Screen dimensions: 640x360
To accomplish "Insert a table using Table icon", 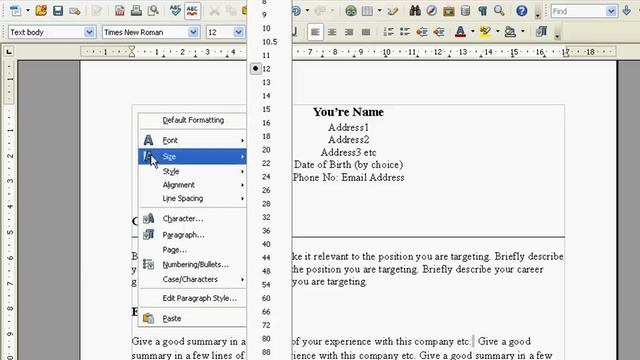I will coord(367,11).
